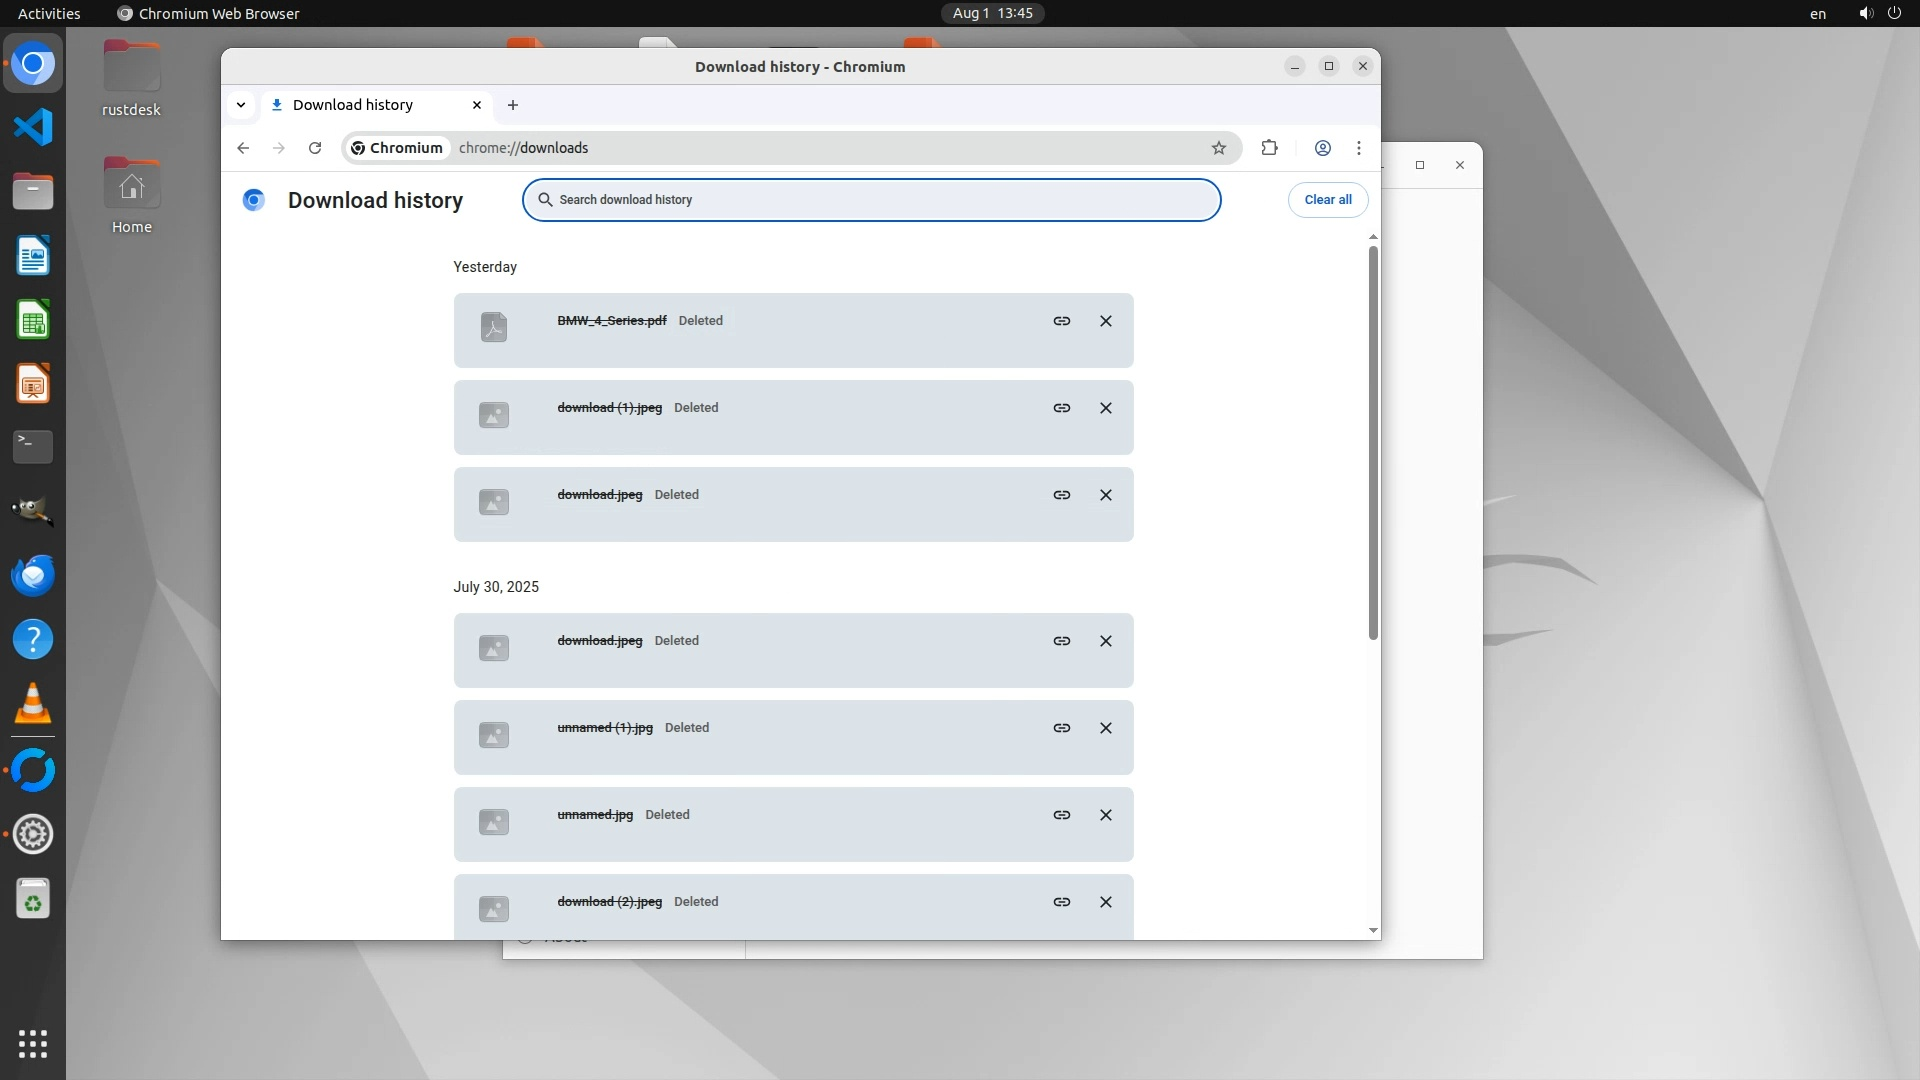Go back using the back arrow
Screen dimensions: 1920x1080
[243, 148]
